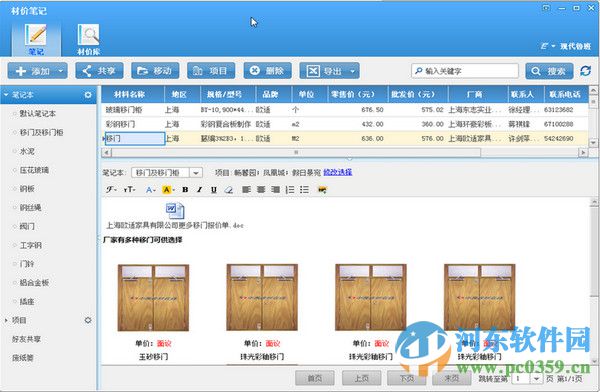Select the 彩钢移门 table row
This screenshot has height=392, width=600.
tap(344, 124)
